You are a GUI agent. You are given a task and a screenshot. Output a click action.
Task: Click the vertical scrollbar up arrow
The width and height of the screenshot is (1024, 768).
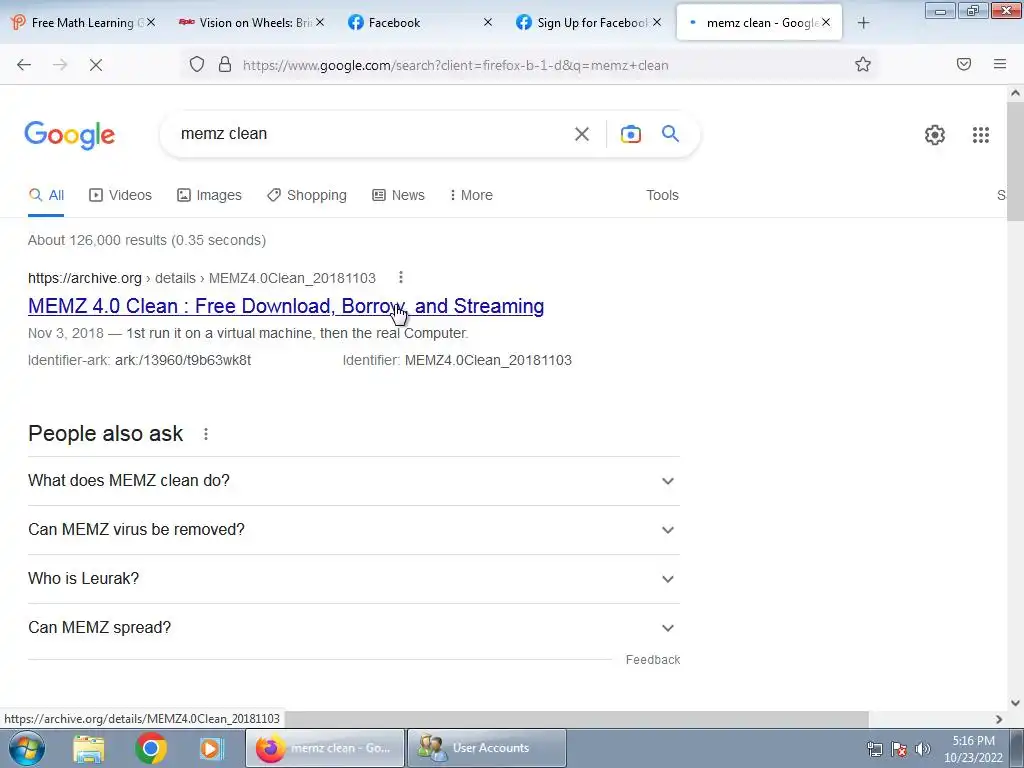[1016, 93]
